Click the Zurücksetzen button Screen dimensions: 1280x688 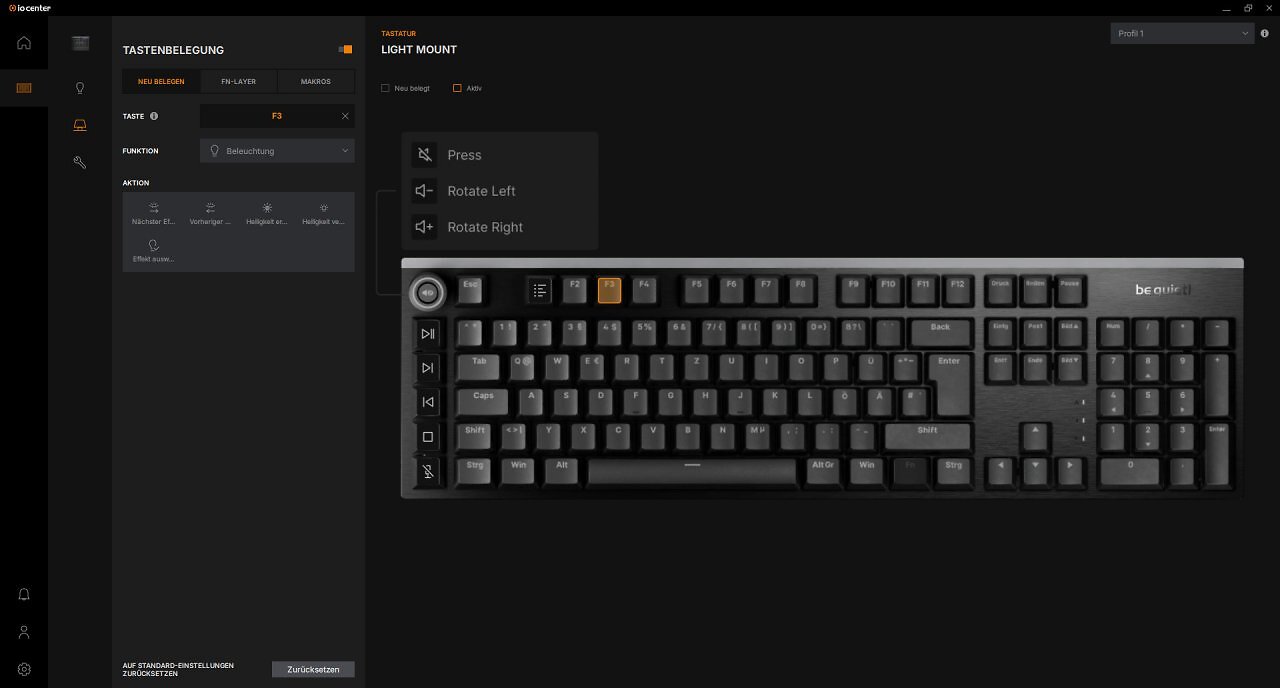313,670
